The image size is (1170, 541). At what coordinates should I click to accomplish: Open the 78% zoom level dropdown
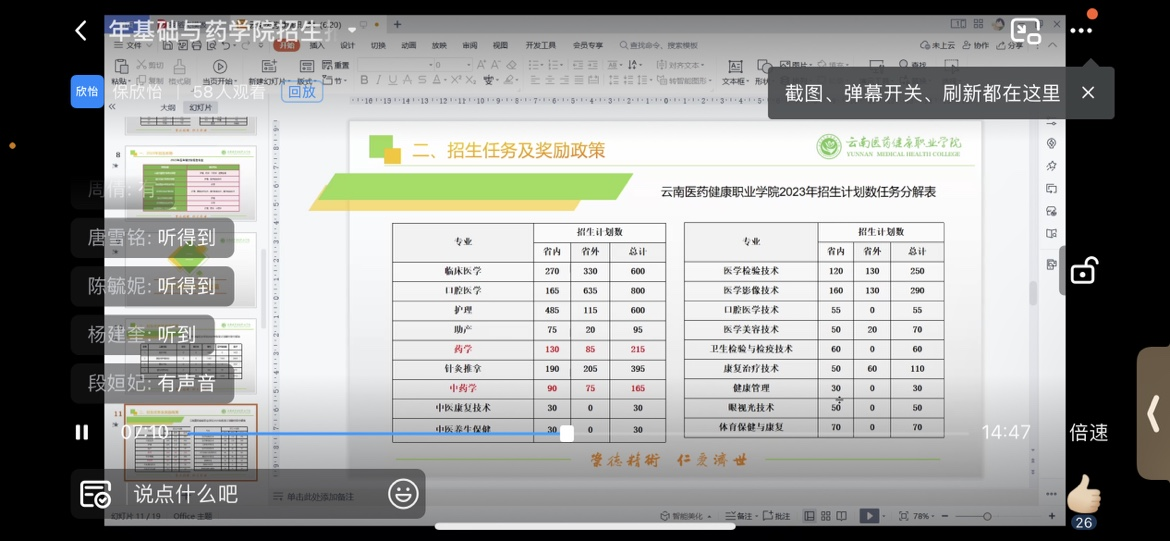pyautogui.click(x=923, y=516)
